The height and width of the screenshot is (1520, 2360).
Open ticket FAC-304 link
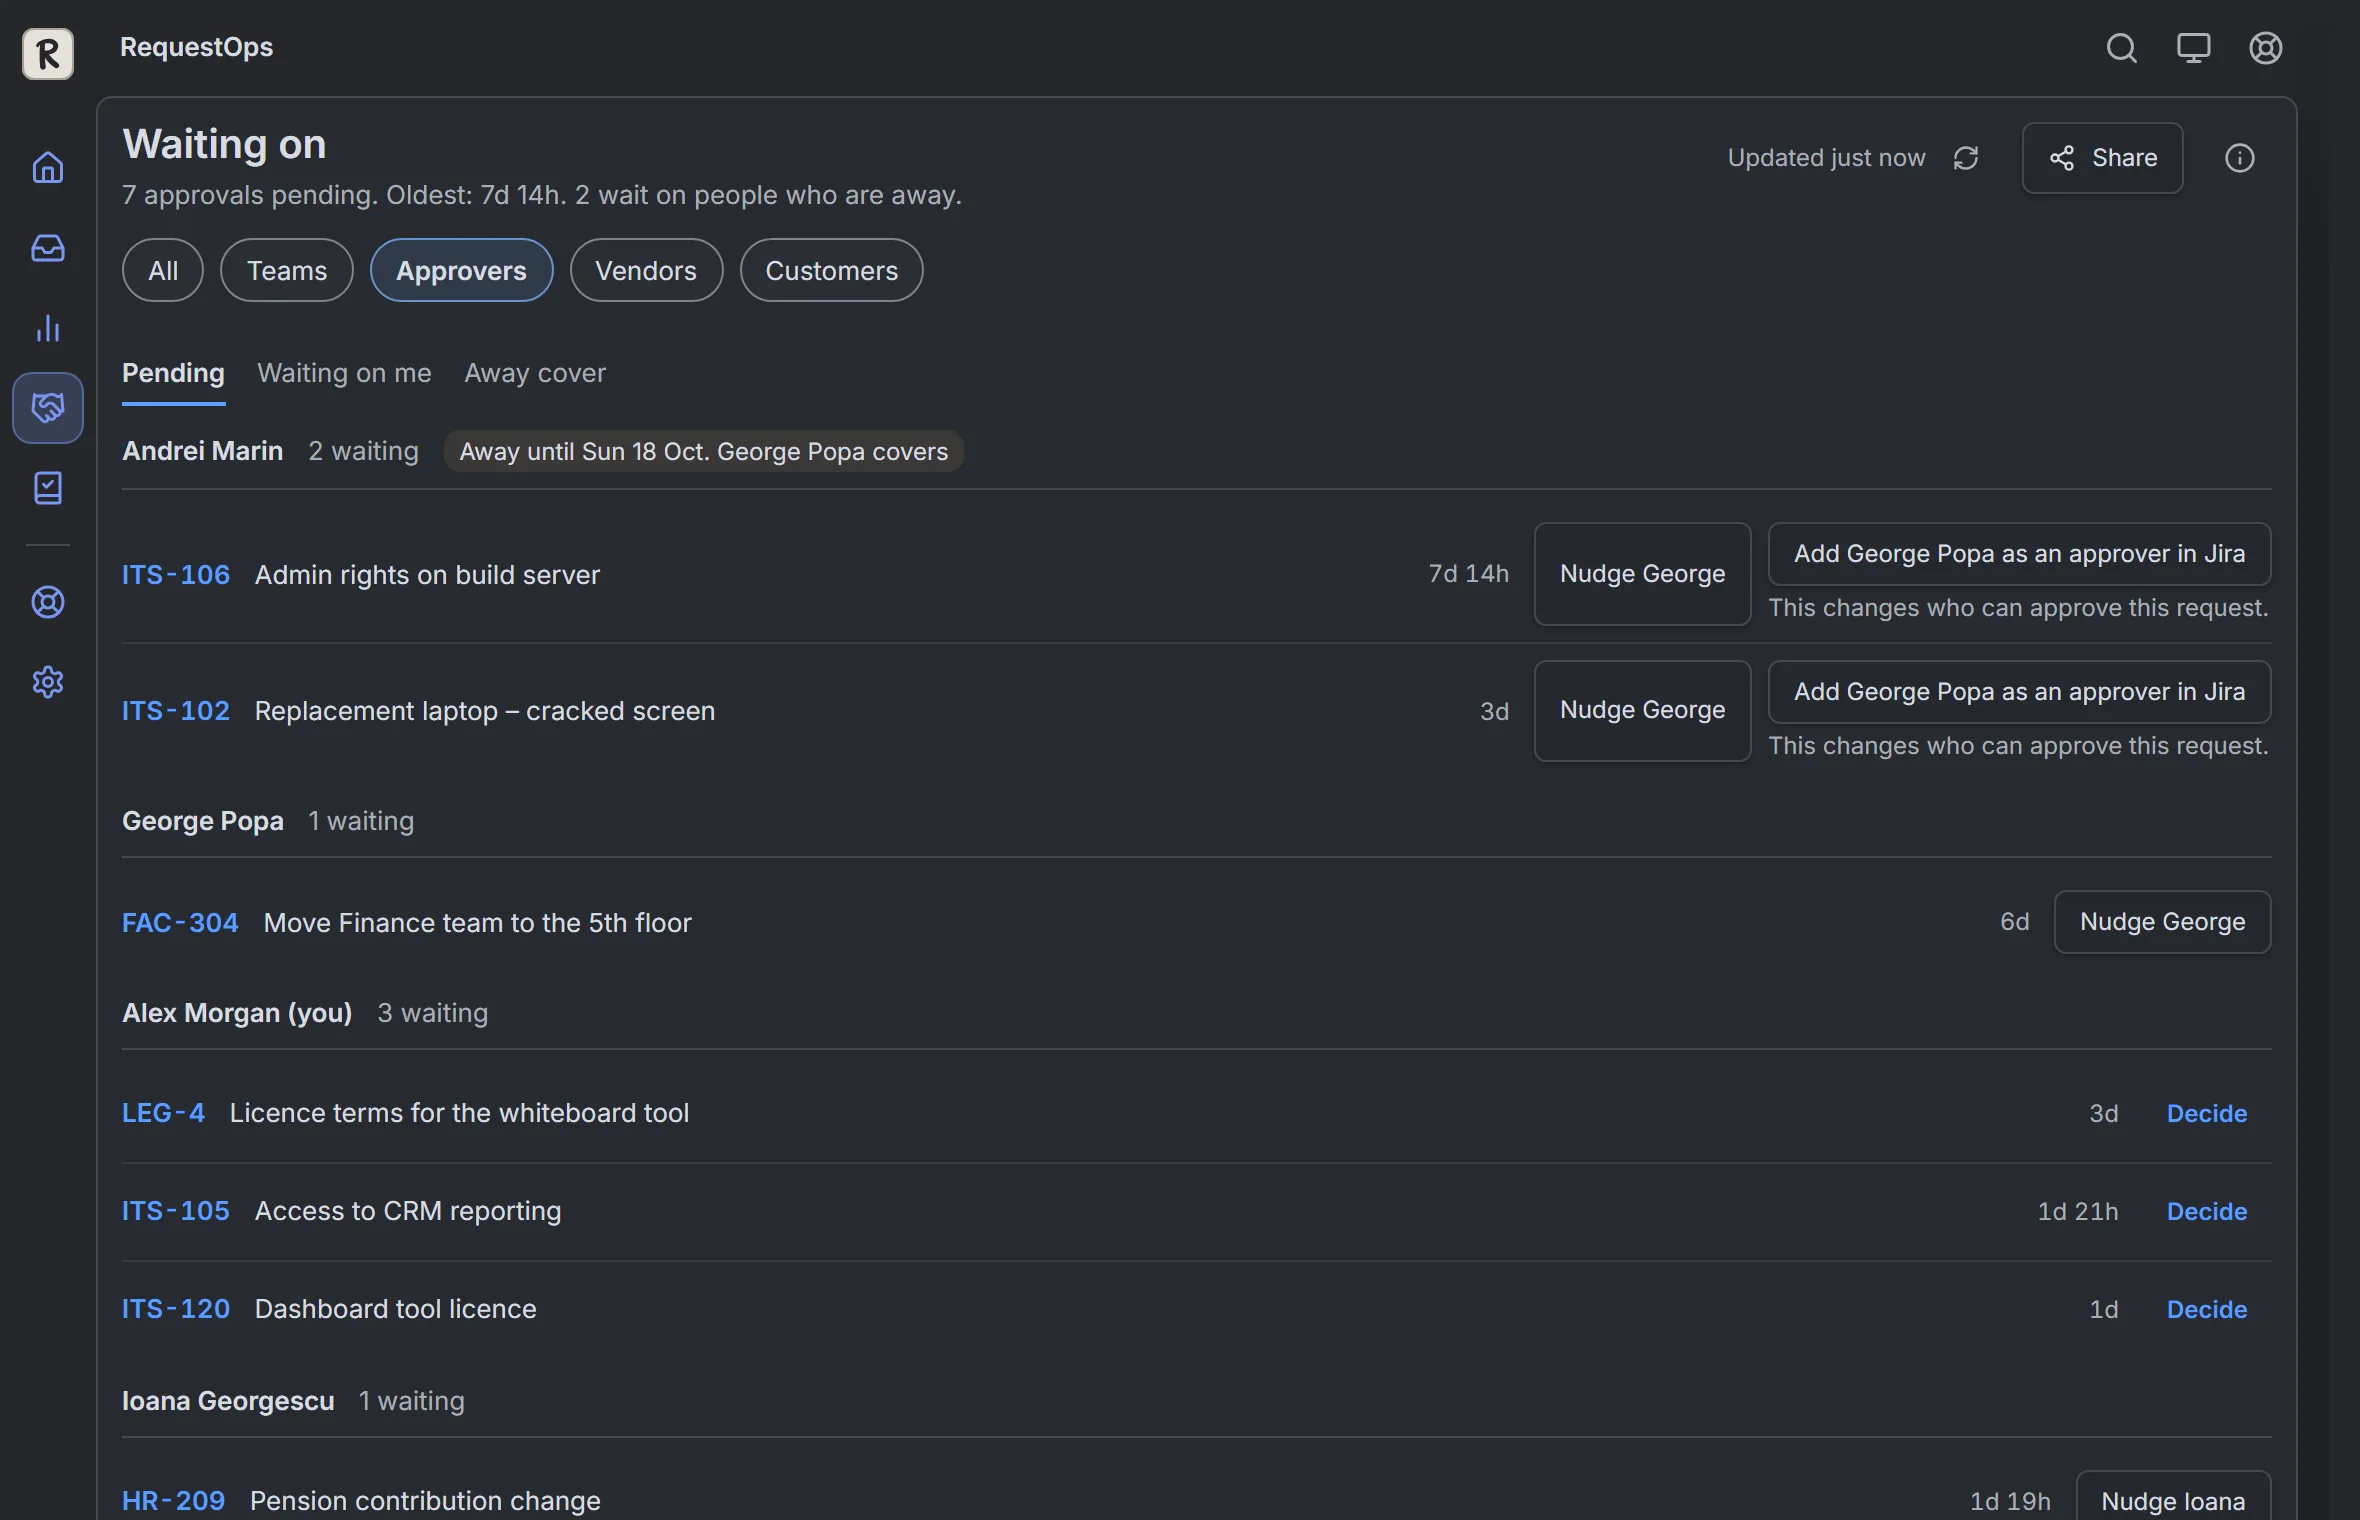(180, 923)
